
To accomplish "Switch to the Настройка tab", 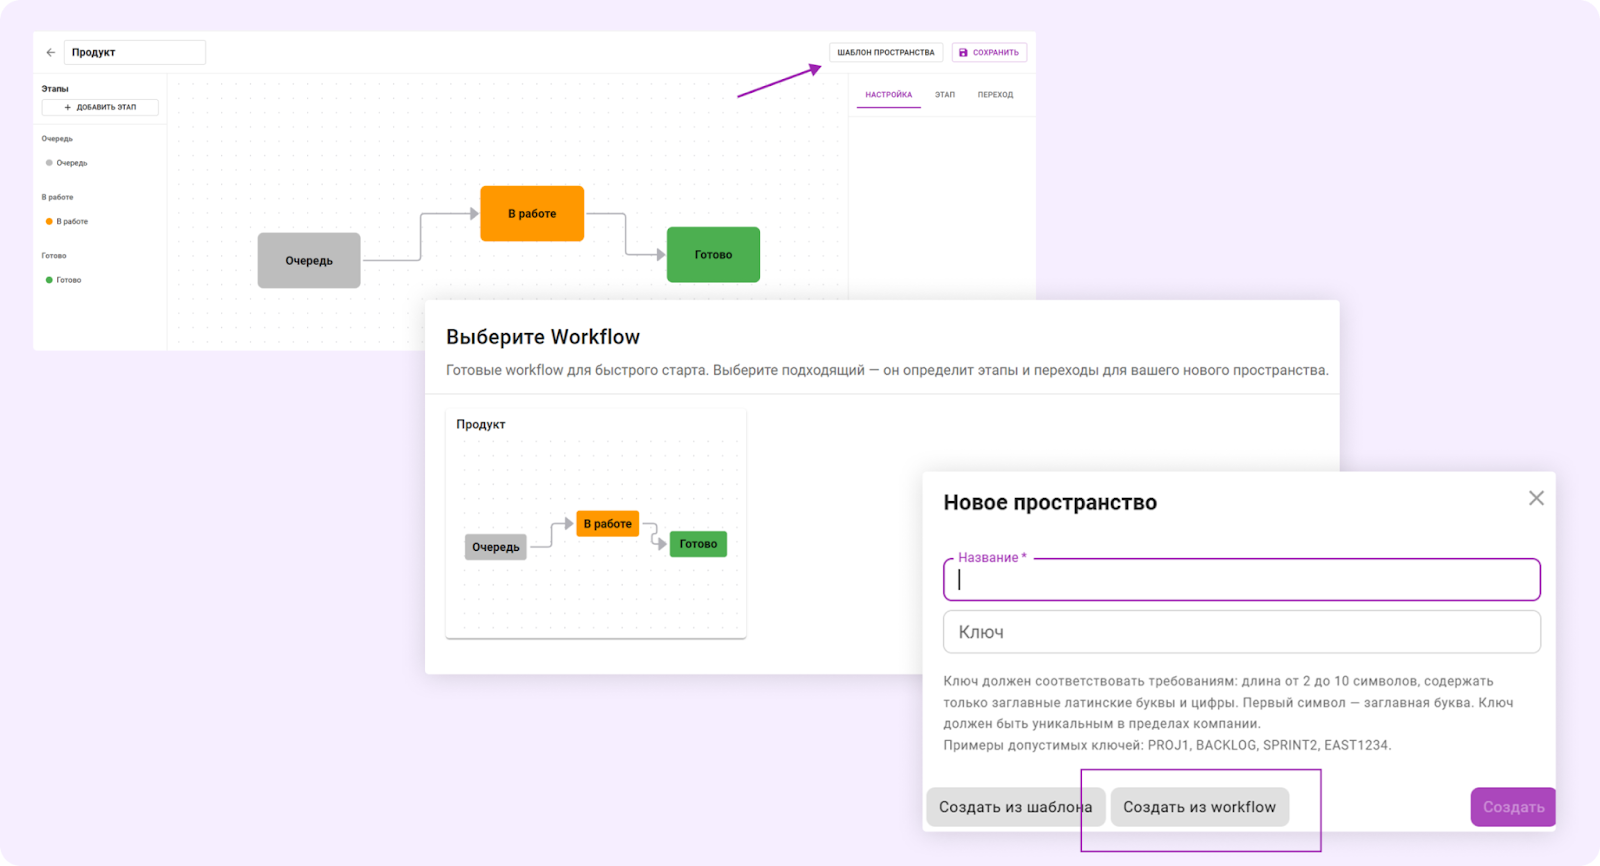I will 888,95.
